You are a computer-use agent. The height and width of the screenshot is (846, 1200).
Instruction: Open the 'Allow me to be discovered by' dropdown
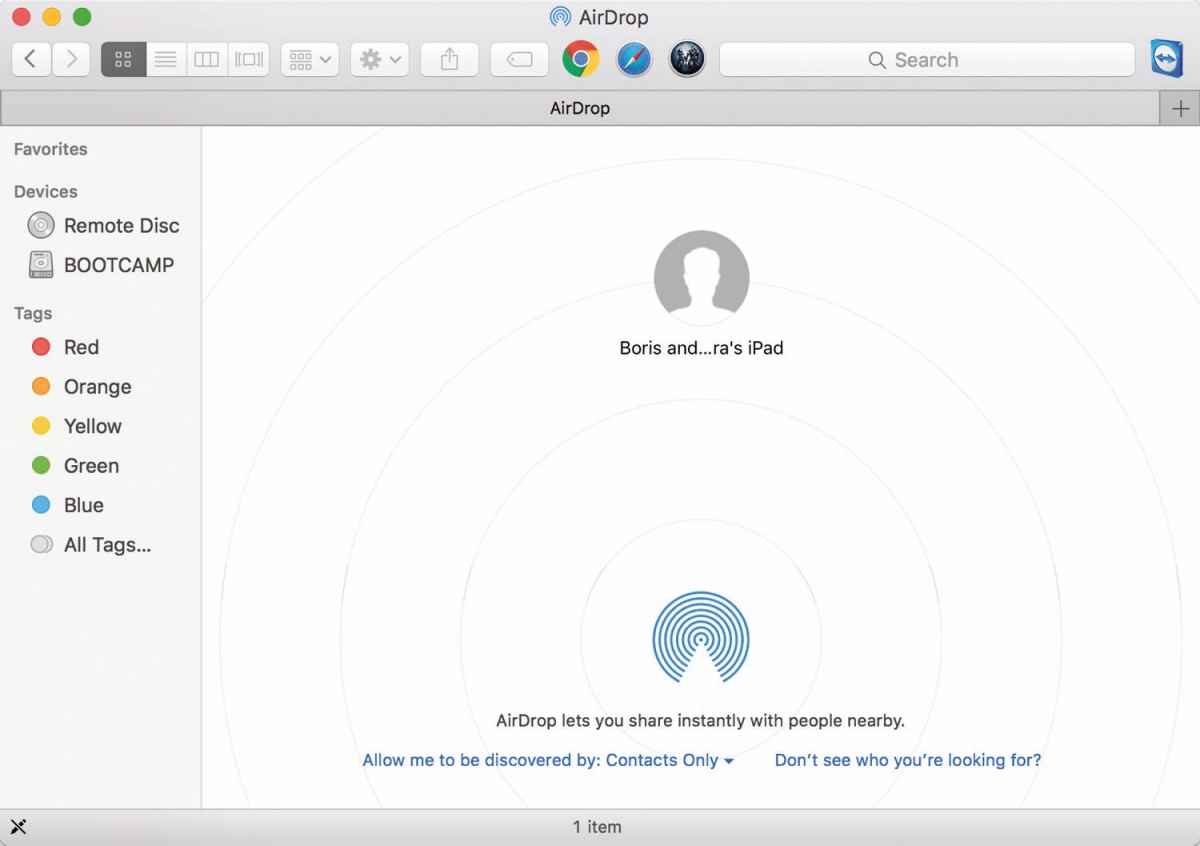click(x=548, y=760)
